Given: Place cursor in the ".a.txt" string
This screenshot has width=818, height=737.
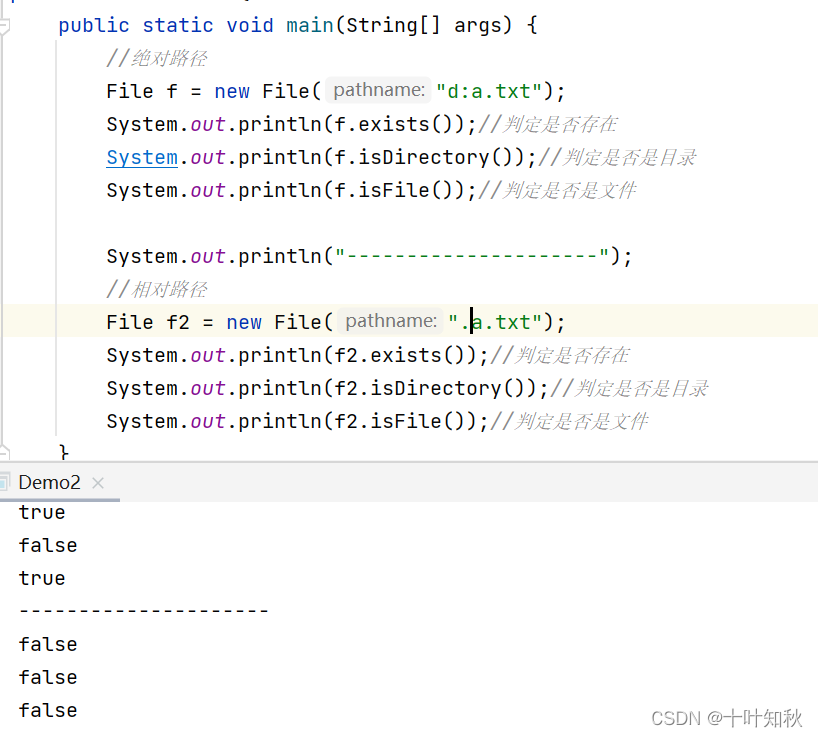Looking at the screenshot, I should click(x=496, y=322).
